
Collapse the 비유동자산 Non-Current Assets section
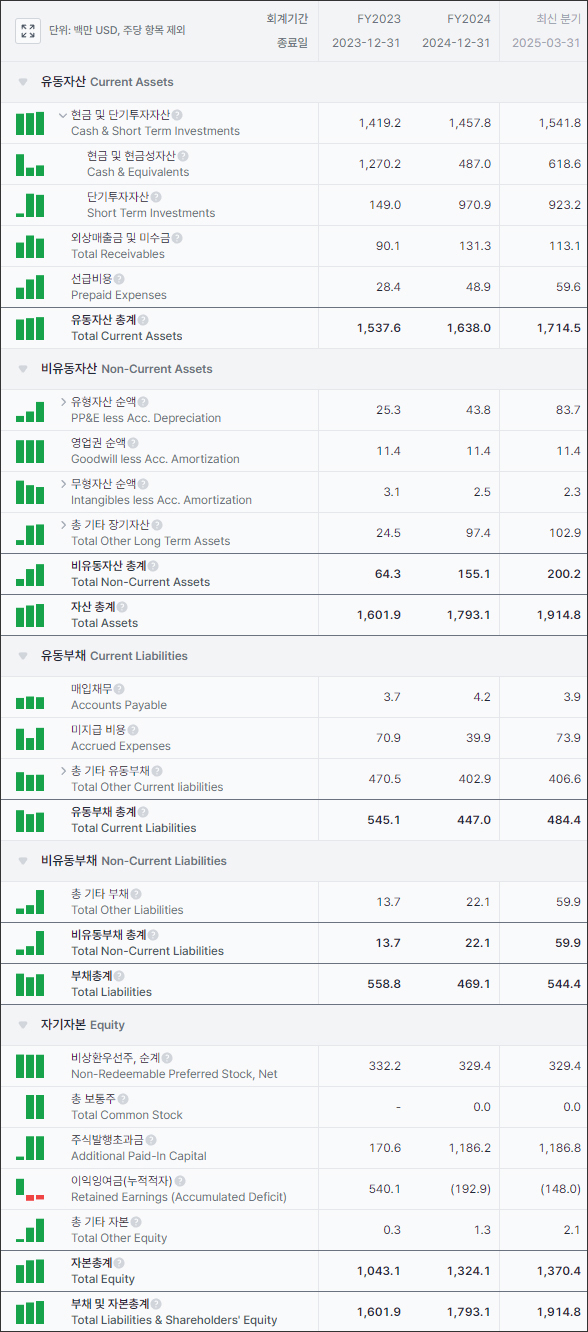(23, 369)
